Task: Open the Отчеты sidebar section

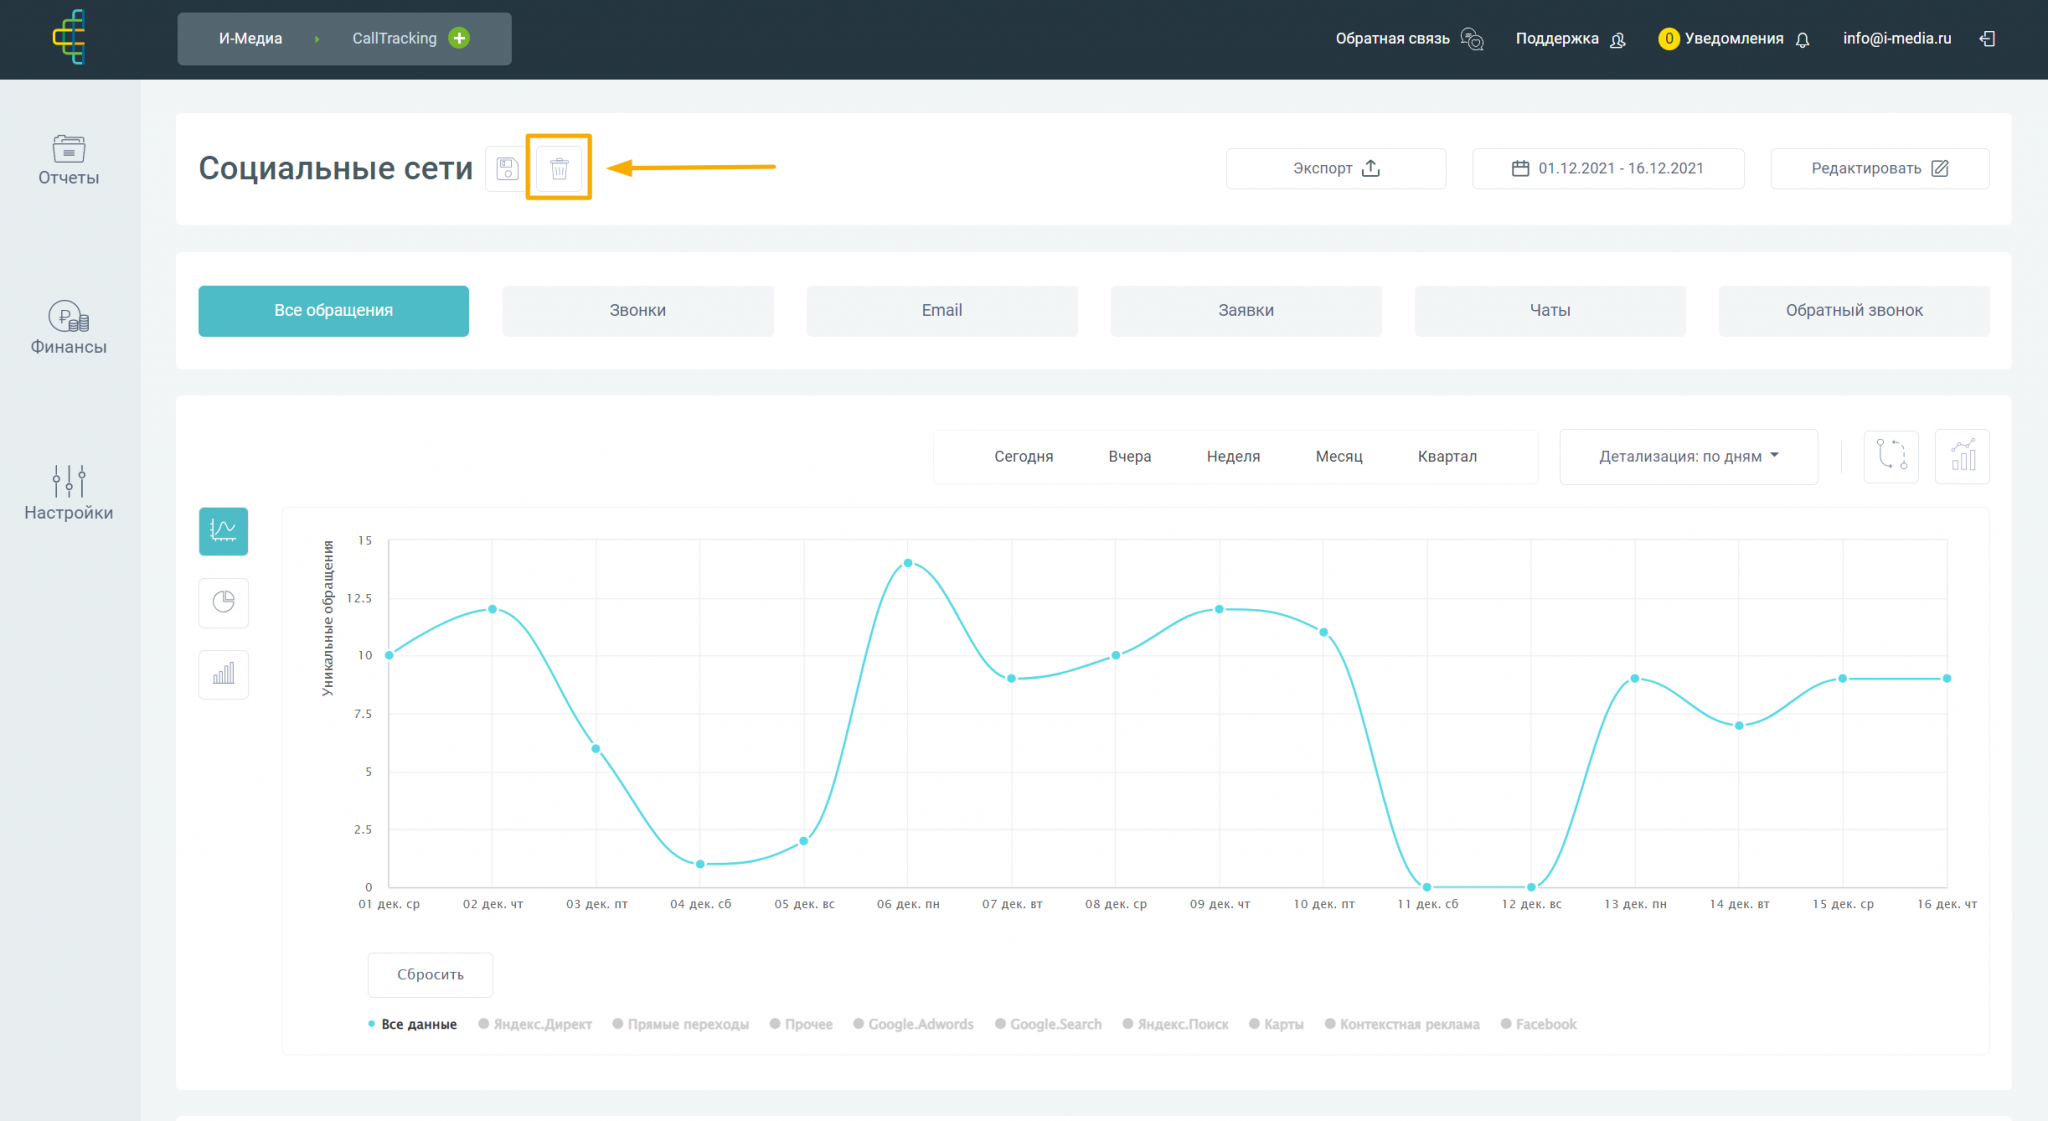Action: point(68,159)
